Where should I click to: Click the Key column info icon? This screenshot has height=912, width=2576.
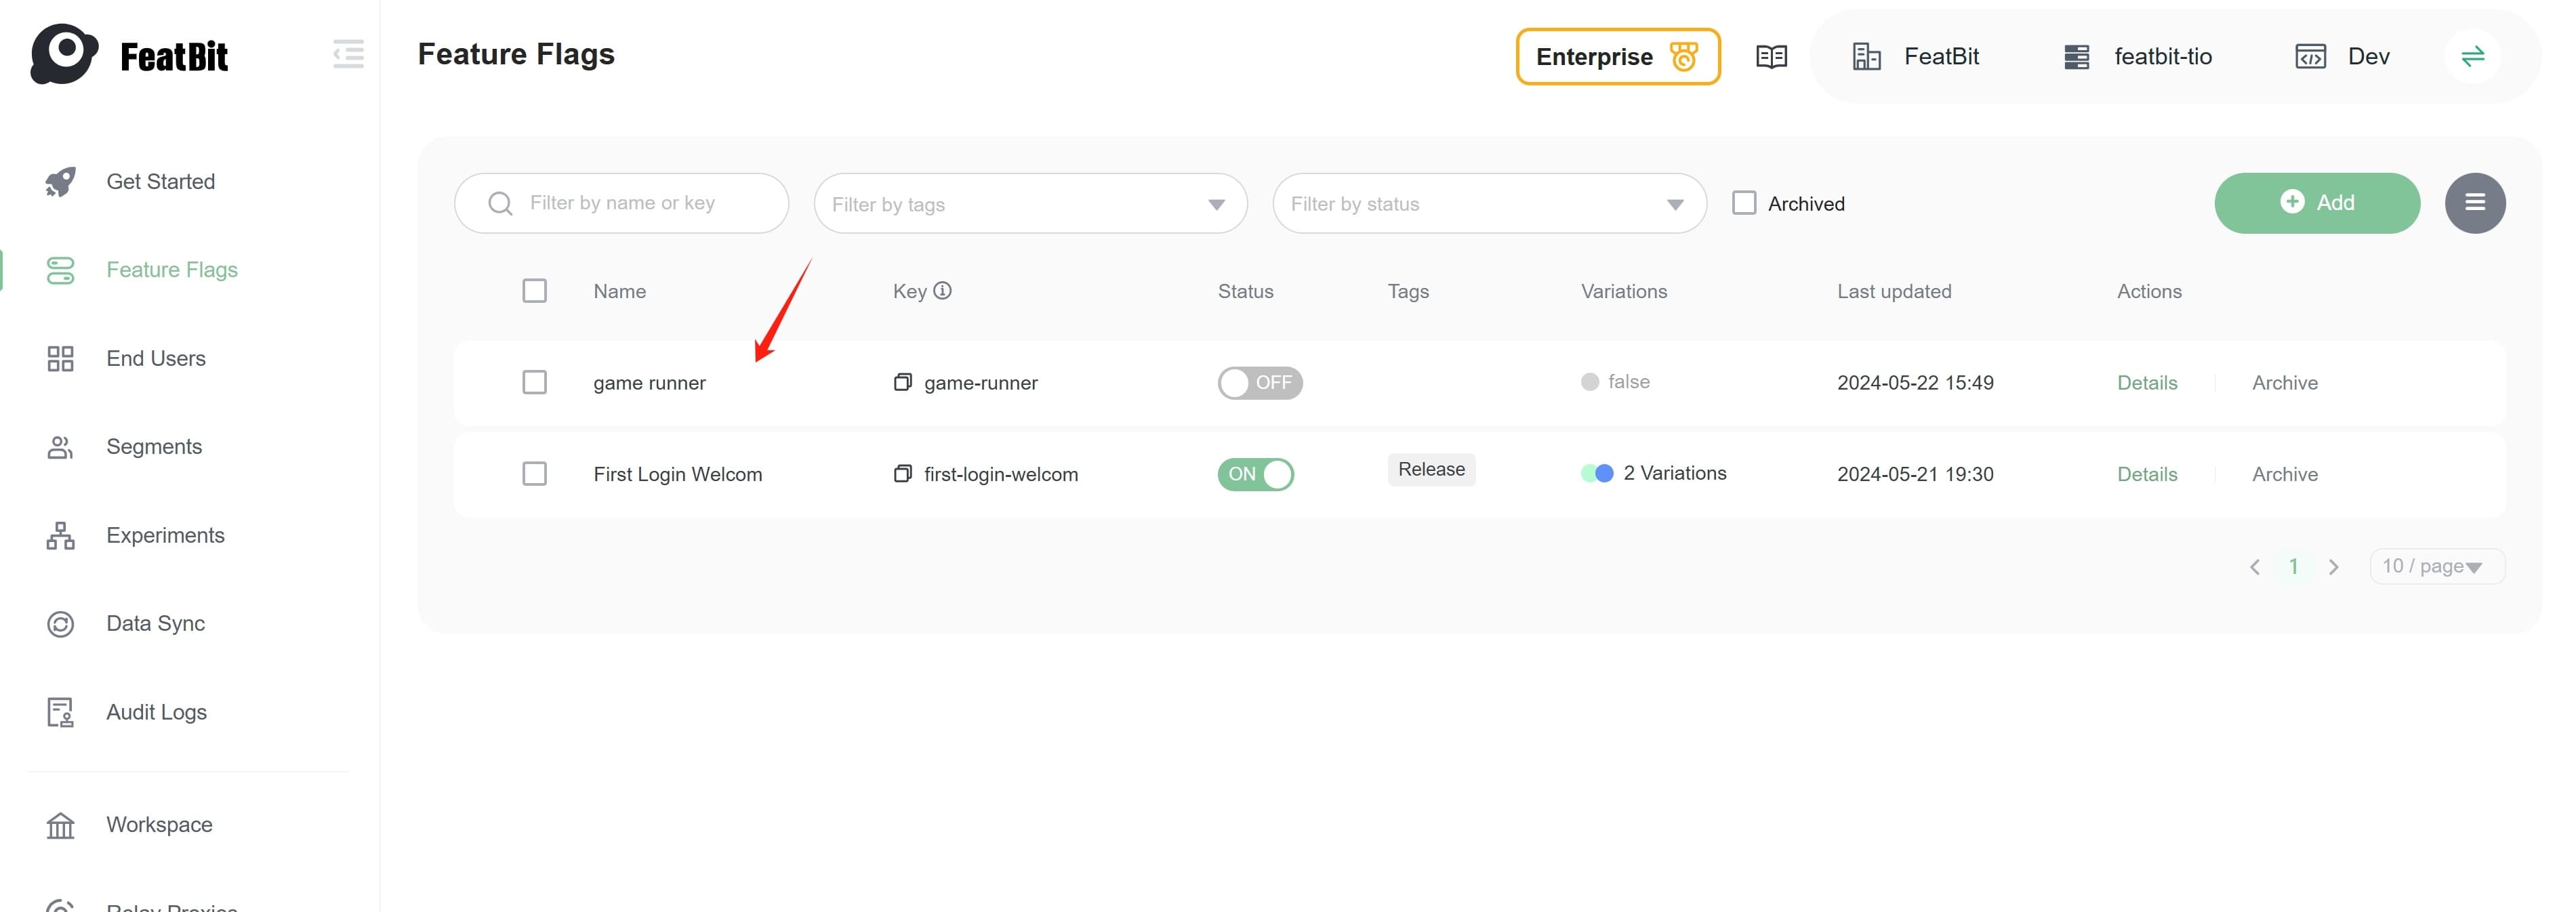pos(942,291)
